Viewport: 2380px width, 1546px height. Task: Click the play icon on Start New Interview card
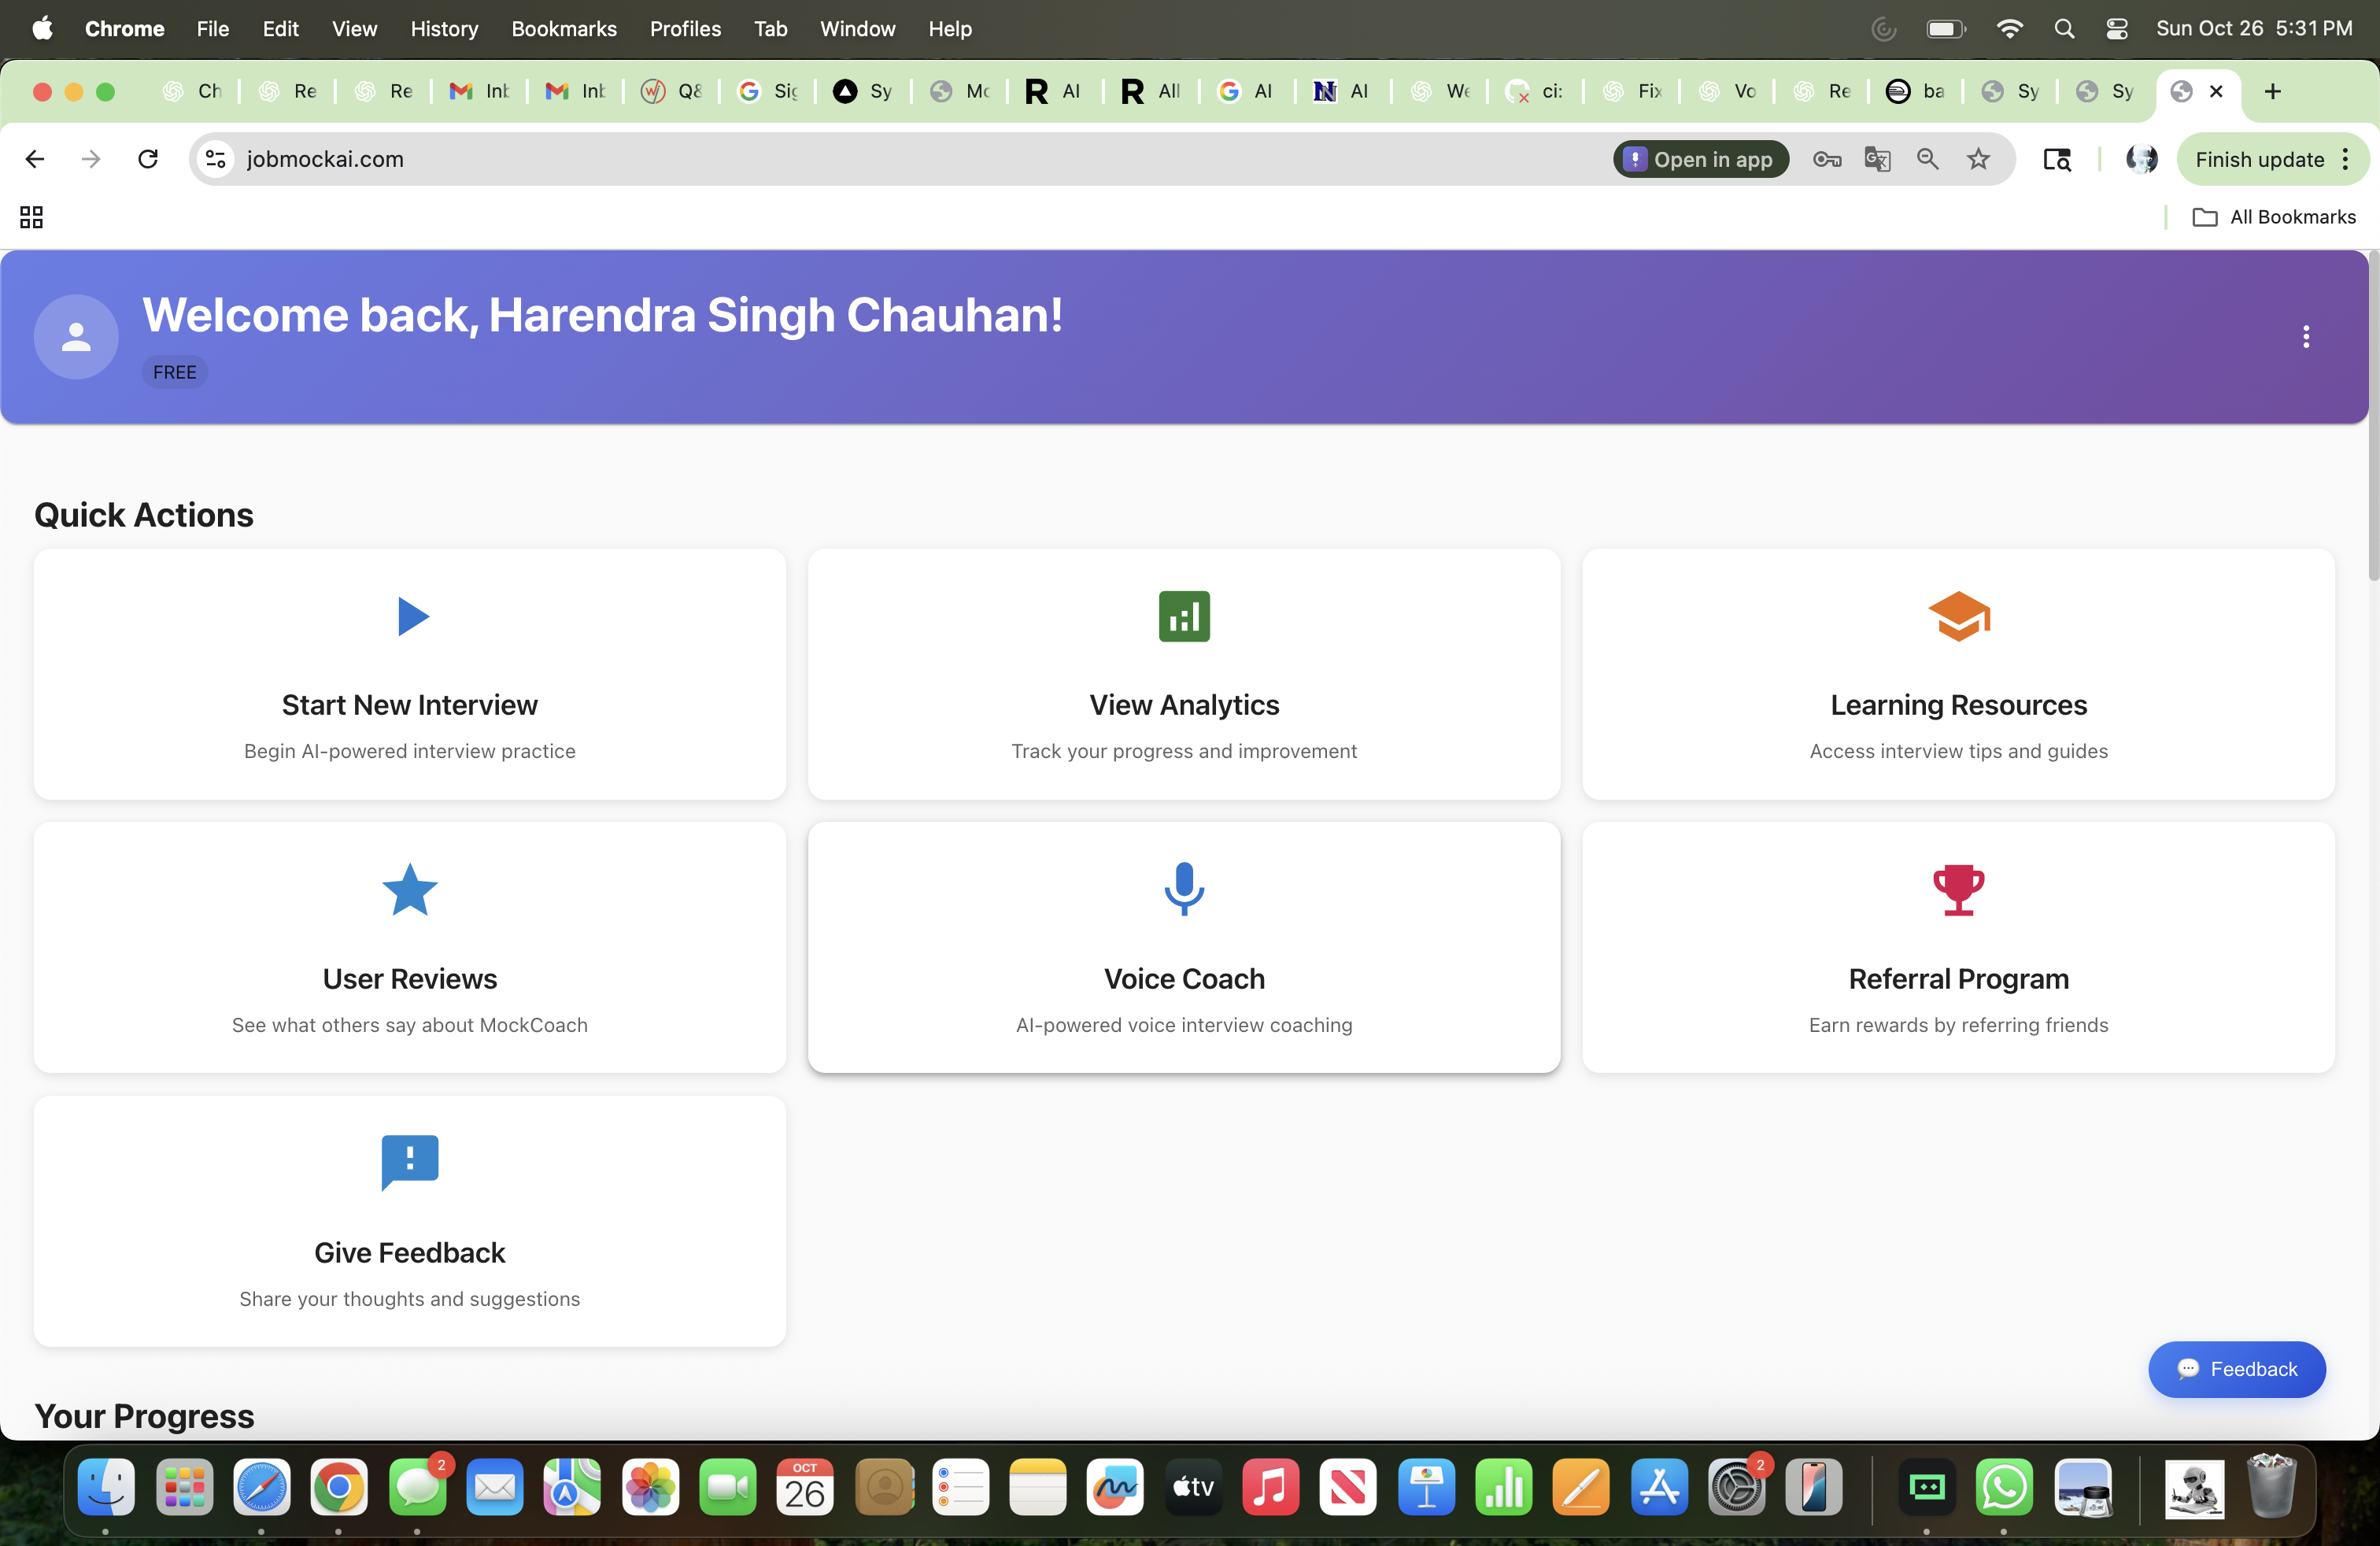(409, 616)
